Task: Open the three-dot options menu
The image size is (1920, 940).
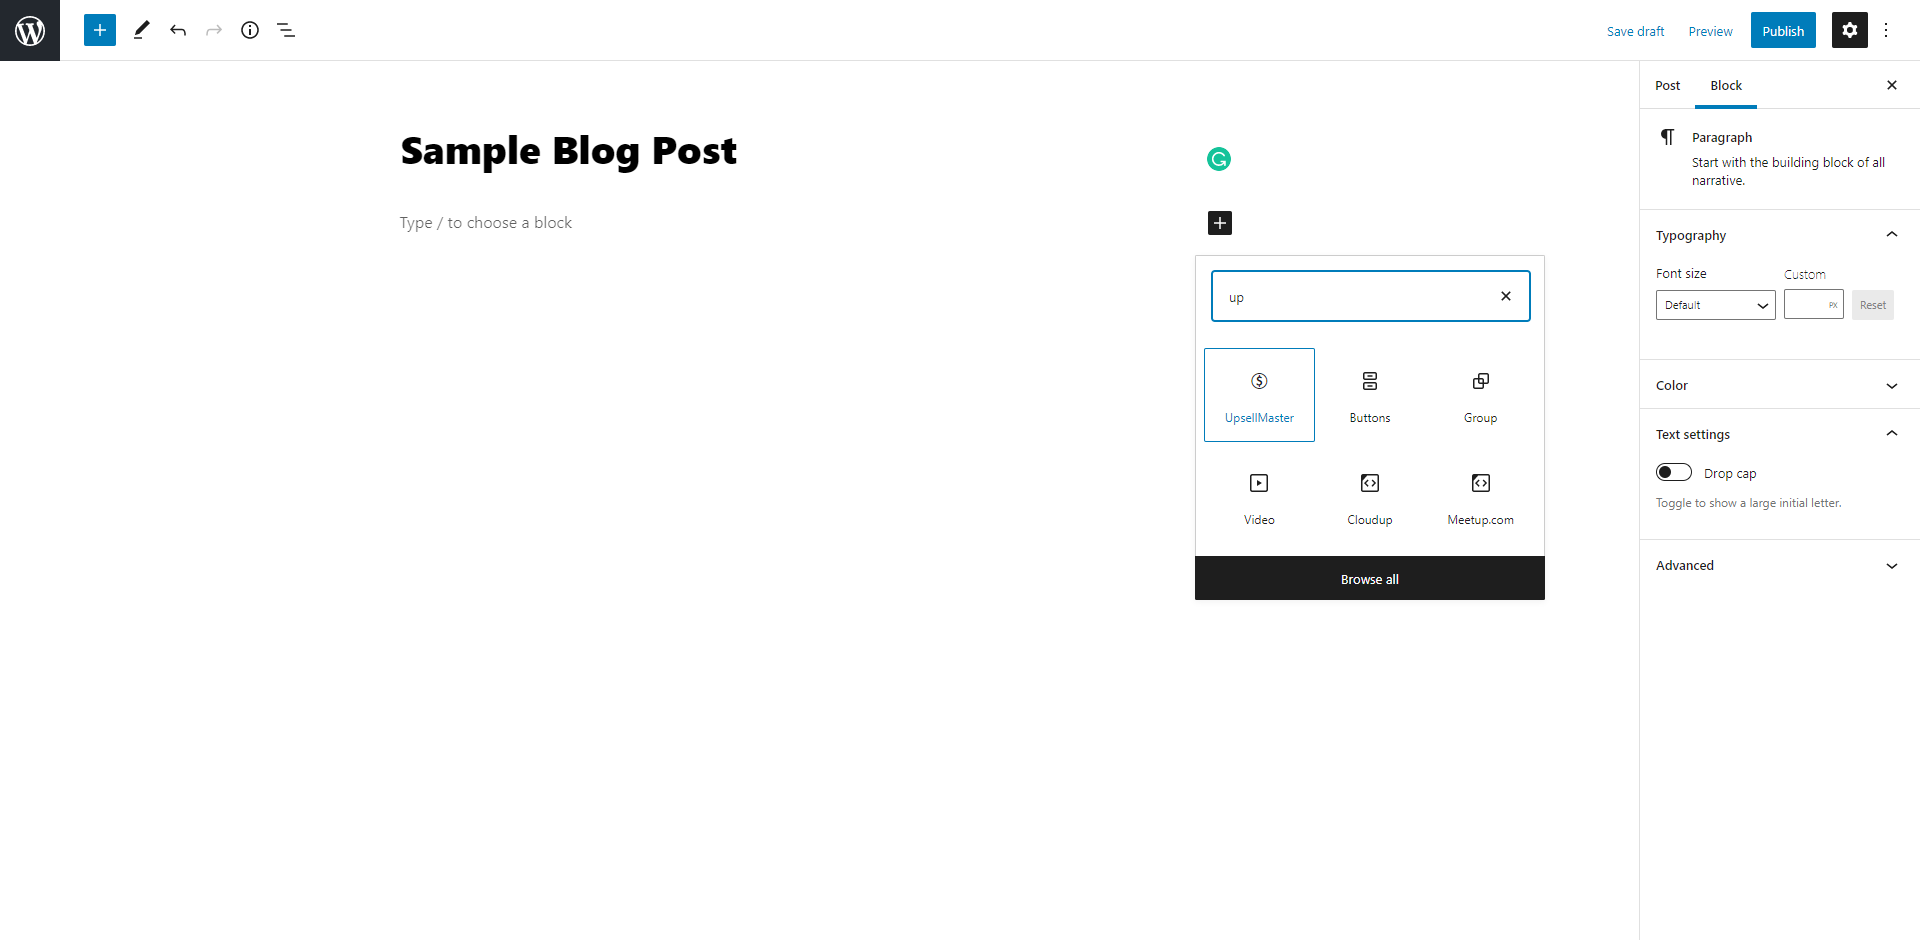Action: [x=1886, y=30]
